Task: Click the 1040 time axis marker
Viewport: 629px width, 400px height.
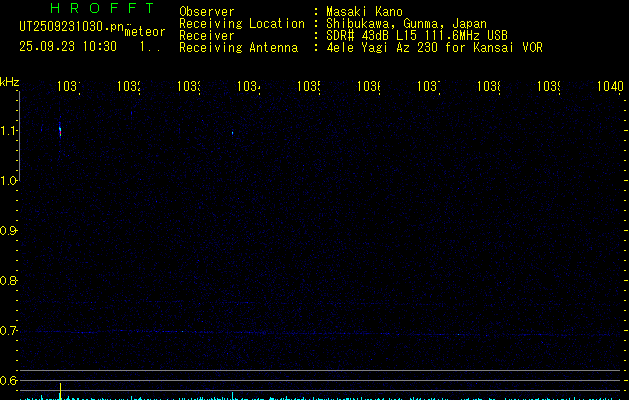Action: [608, 87]
